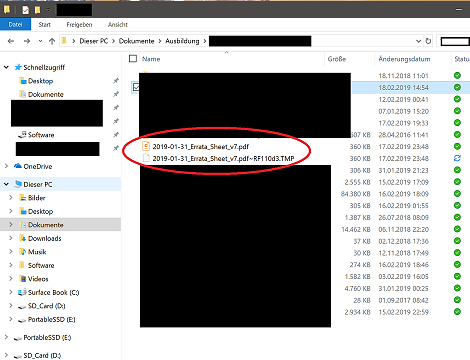Go up one folder level

click(x=52, y=41)
